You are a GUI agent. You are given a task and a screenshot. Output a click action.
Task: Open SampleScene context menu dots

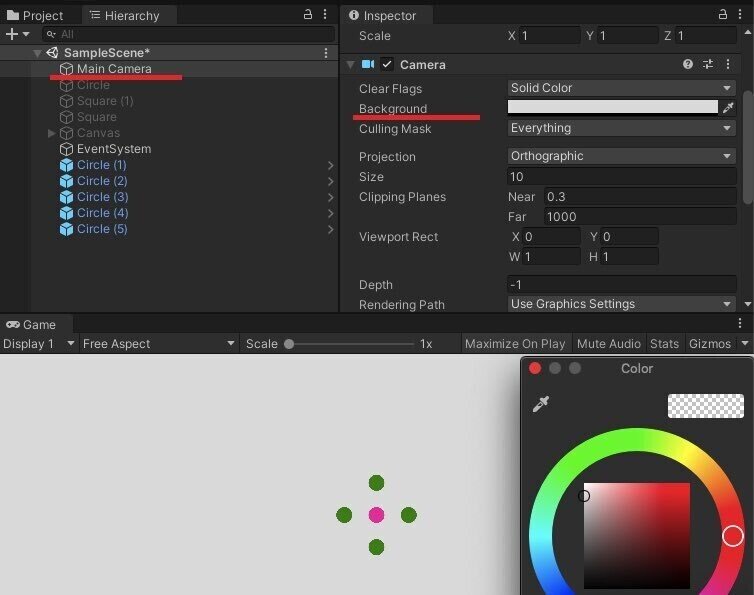pyautogui.click(x=326, y=53)
